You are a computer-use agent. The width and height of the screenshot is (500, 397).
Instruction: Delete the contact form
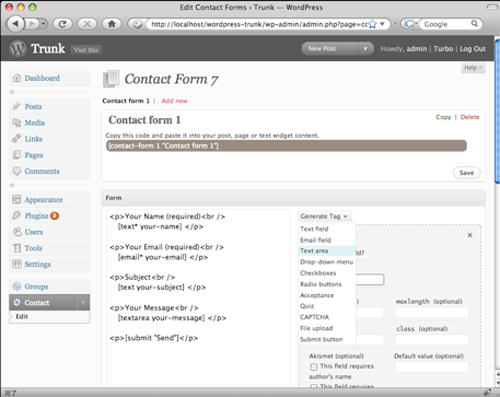click(x=470, y=117)
